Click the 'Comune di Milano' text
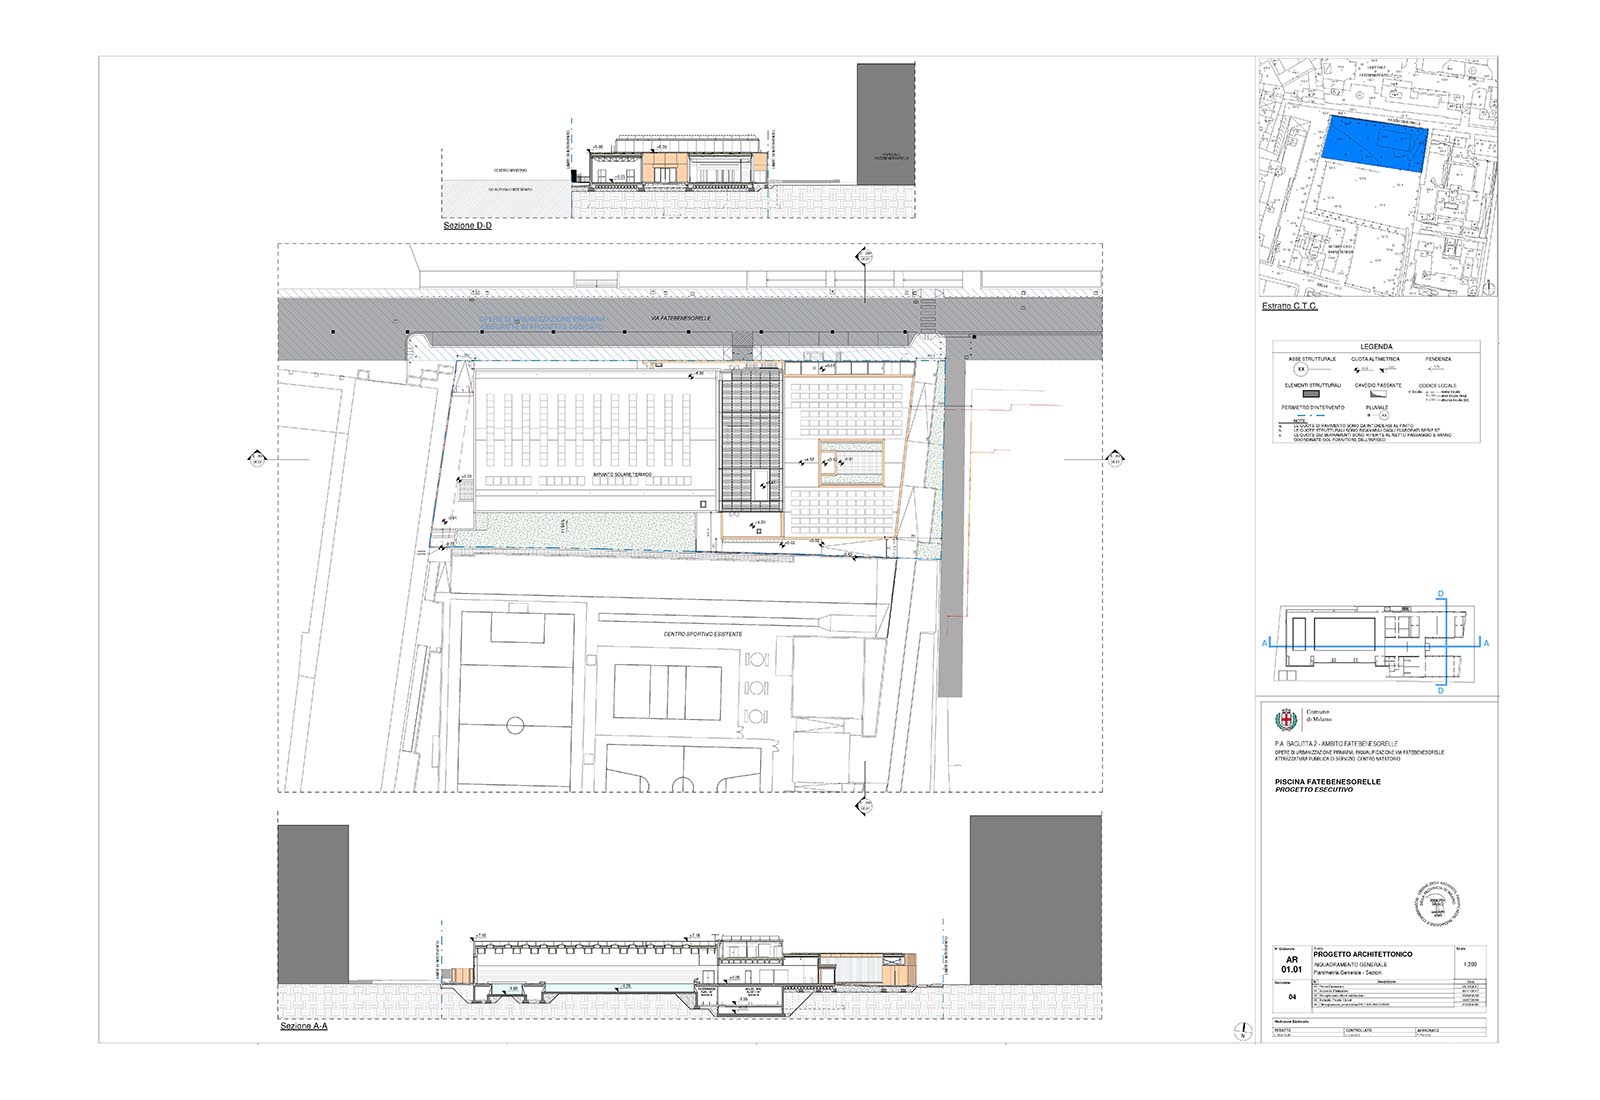The width and height of the screenshot is (1600, 1100). (1319, 715)
